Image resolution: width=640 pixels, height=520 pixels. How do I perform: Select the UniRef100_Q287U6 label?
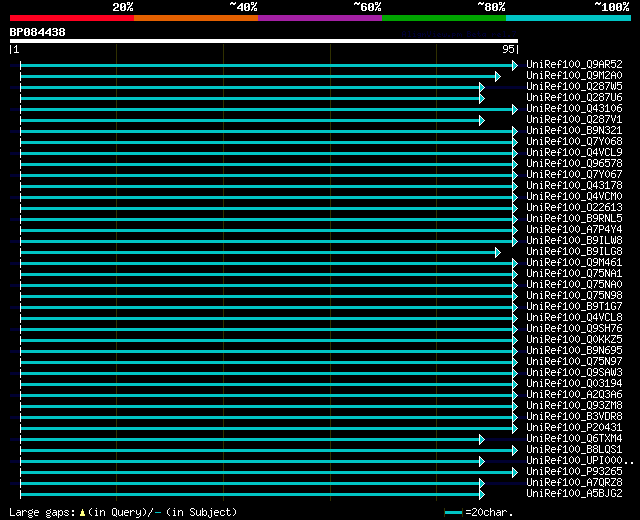point(574,98)
